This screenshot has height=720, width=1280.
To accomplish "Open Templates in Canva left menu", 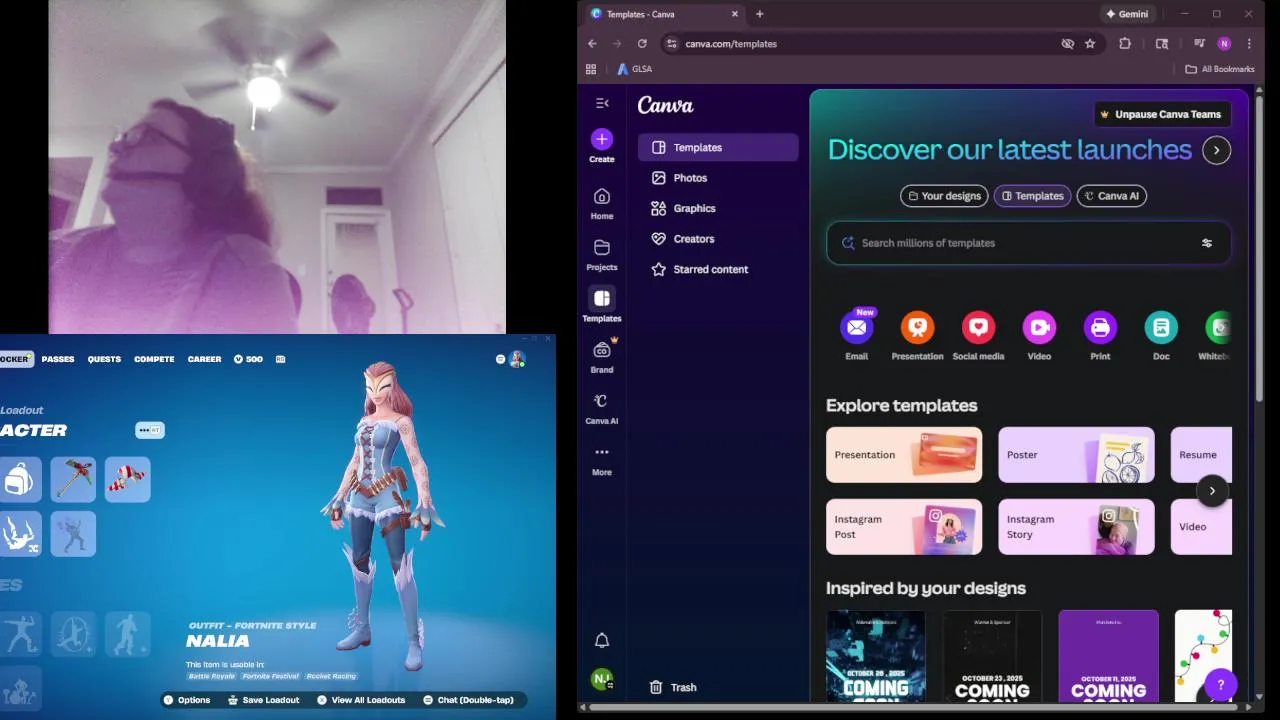I will [x=718, y=147].
